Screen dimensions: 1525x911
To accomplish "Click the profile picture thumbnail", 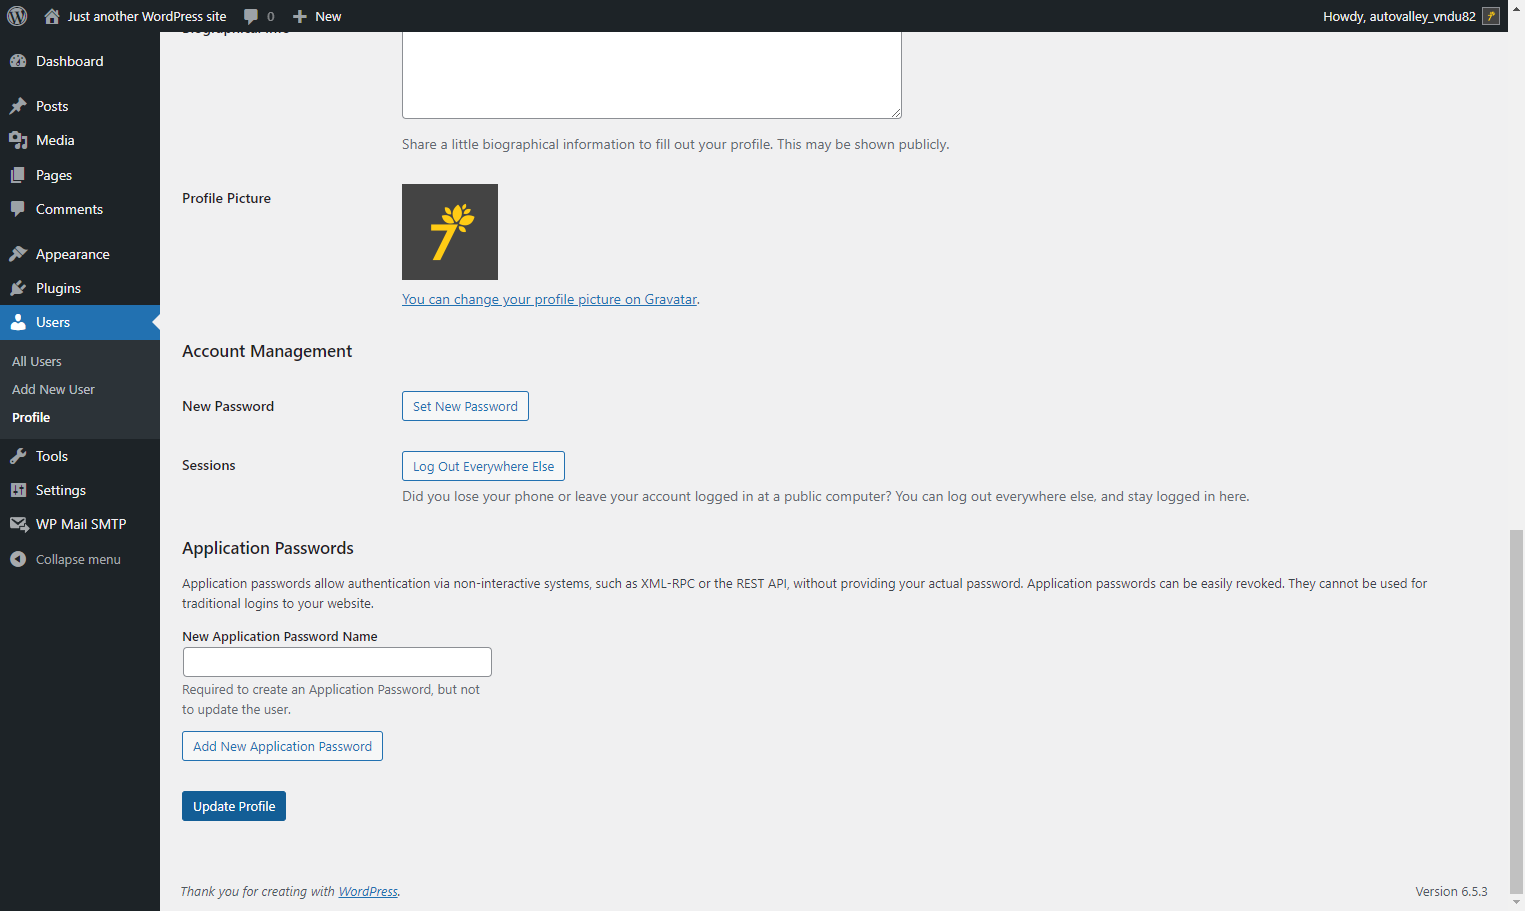I will pyautogui.click(x=450, y=232).
